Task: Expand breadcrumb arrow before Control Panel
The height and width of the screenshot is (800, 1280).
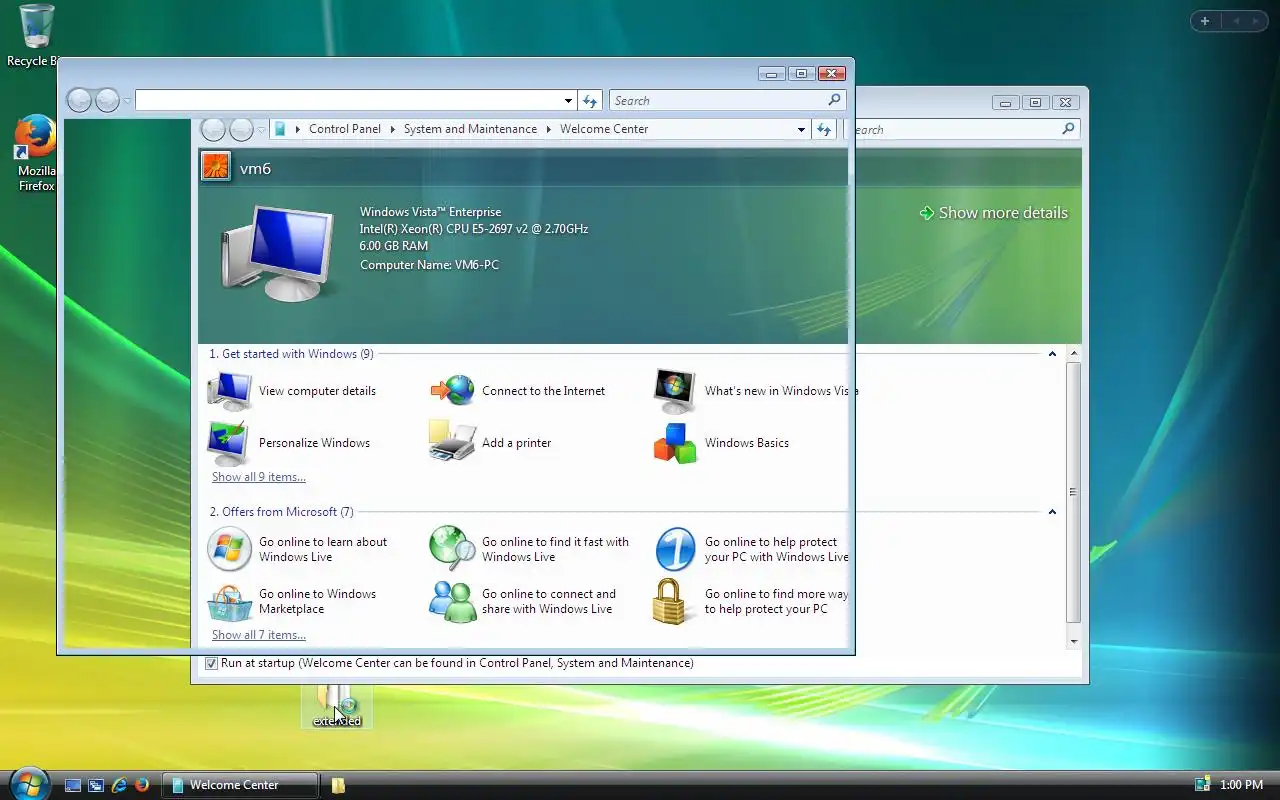Action: 298,129
